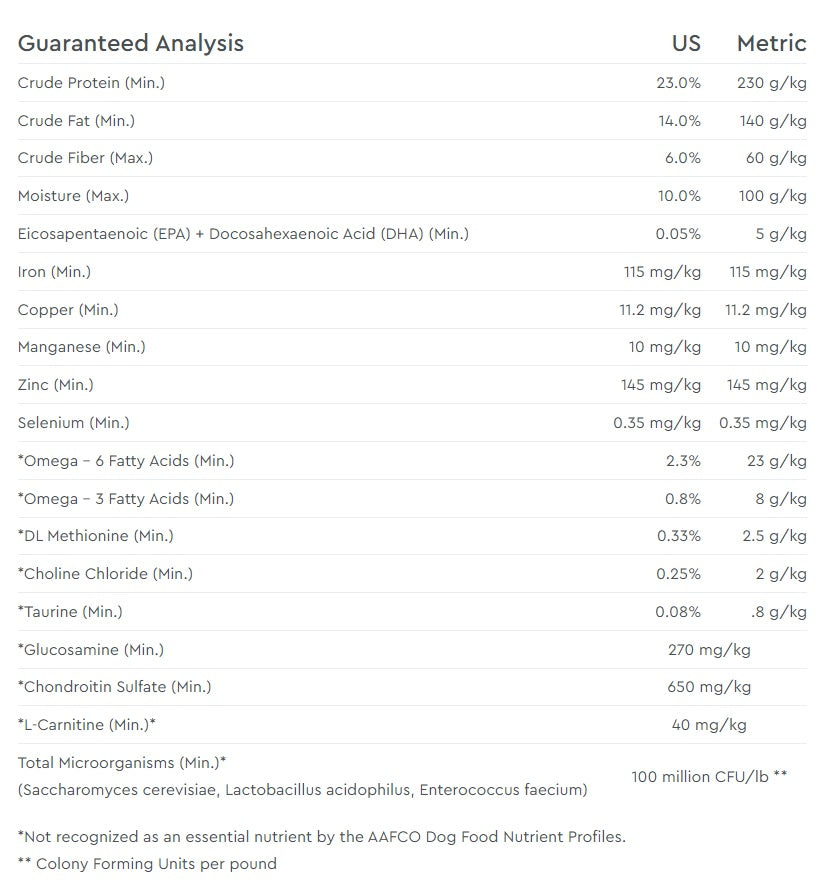The image size is (824, 880).
Task: Click the 60 g/kg crude fiber value
Action: click(776, 158)
